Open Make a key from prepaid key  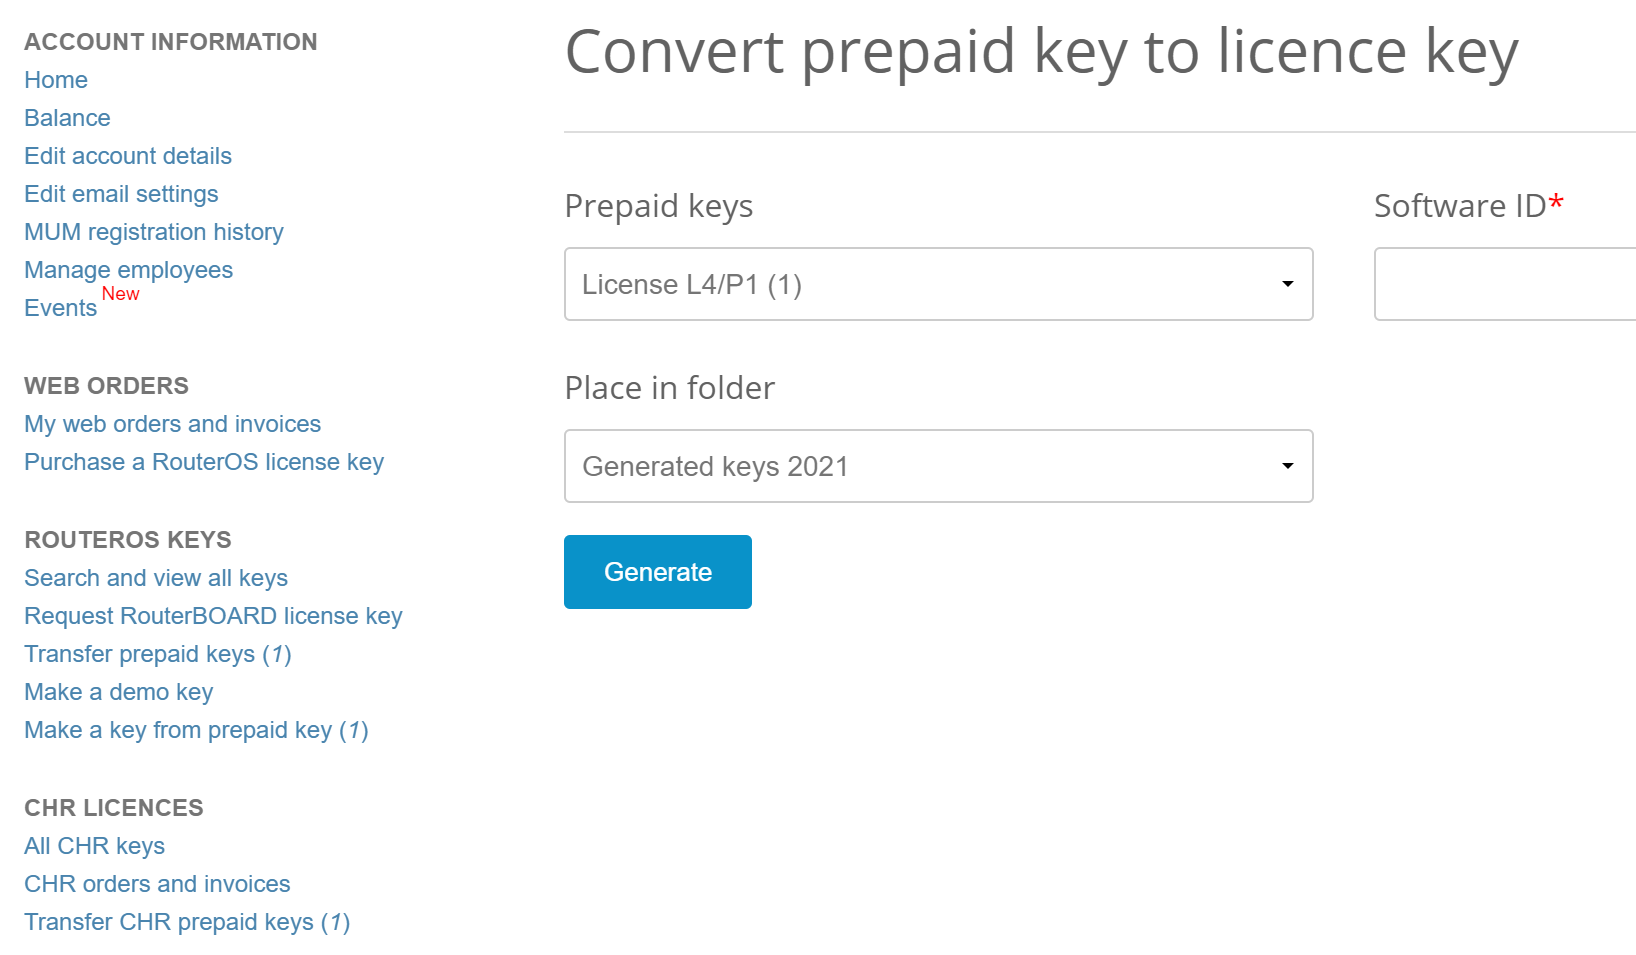(196, 730)
